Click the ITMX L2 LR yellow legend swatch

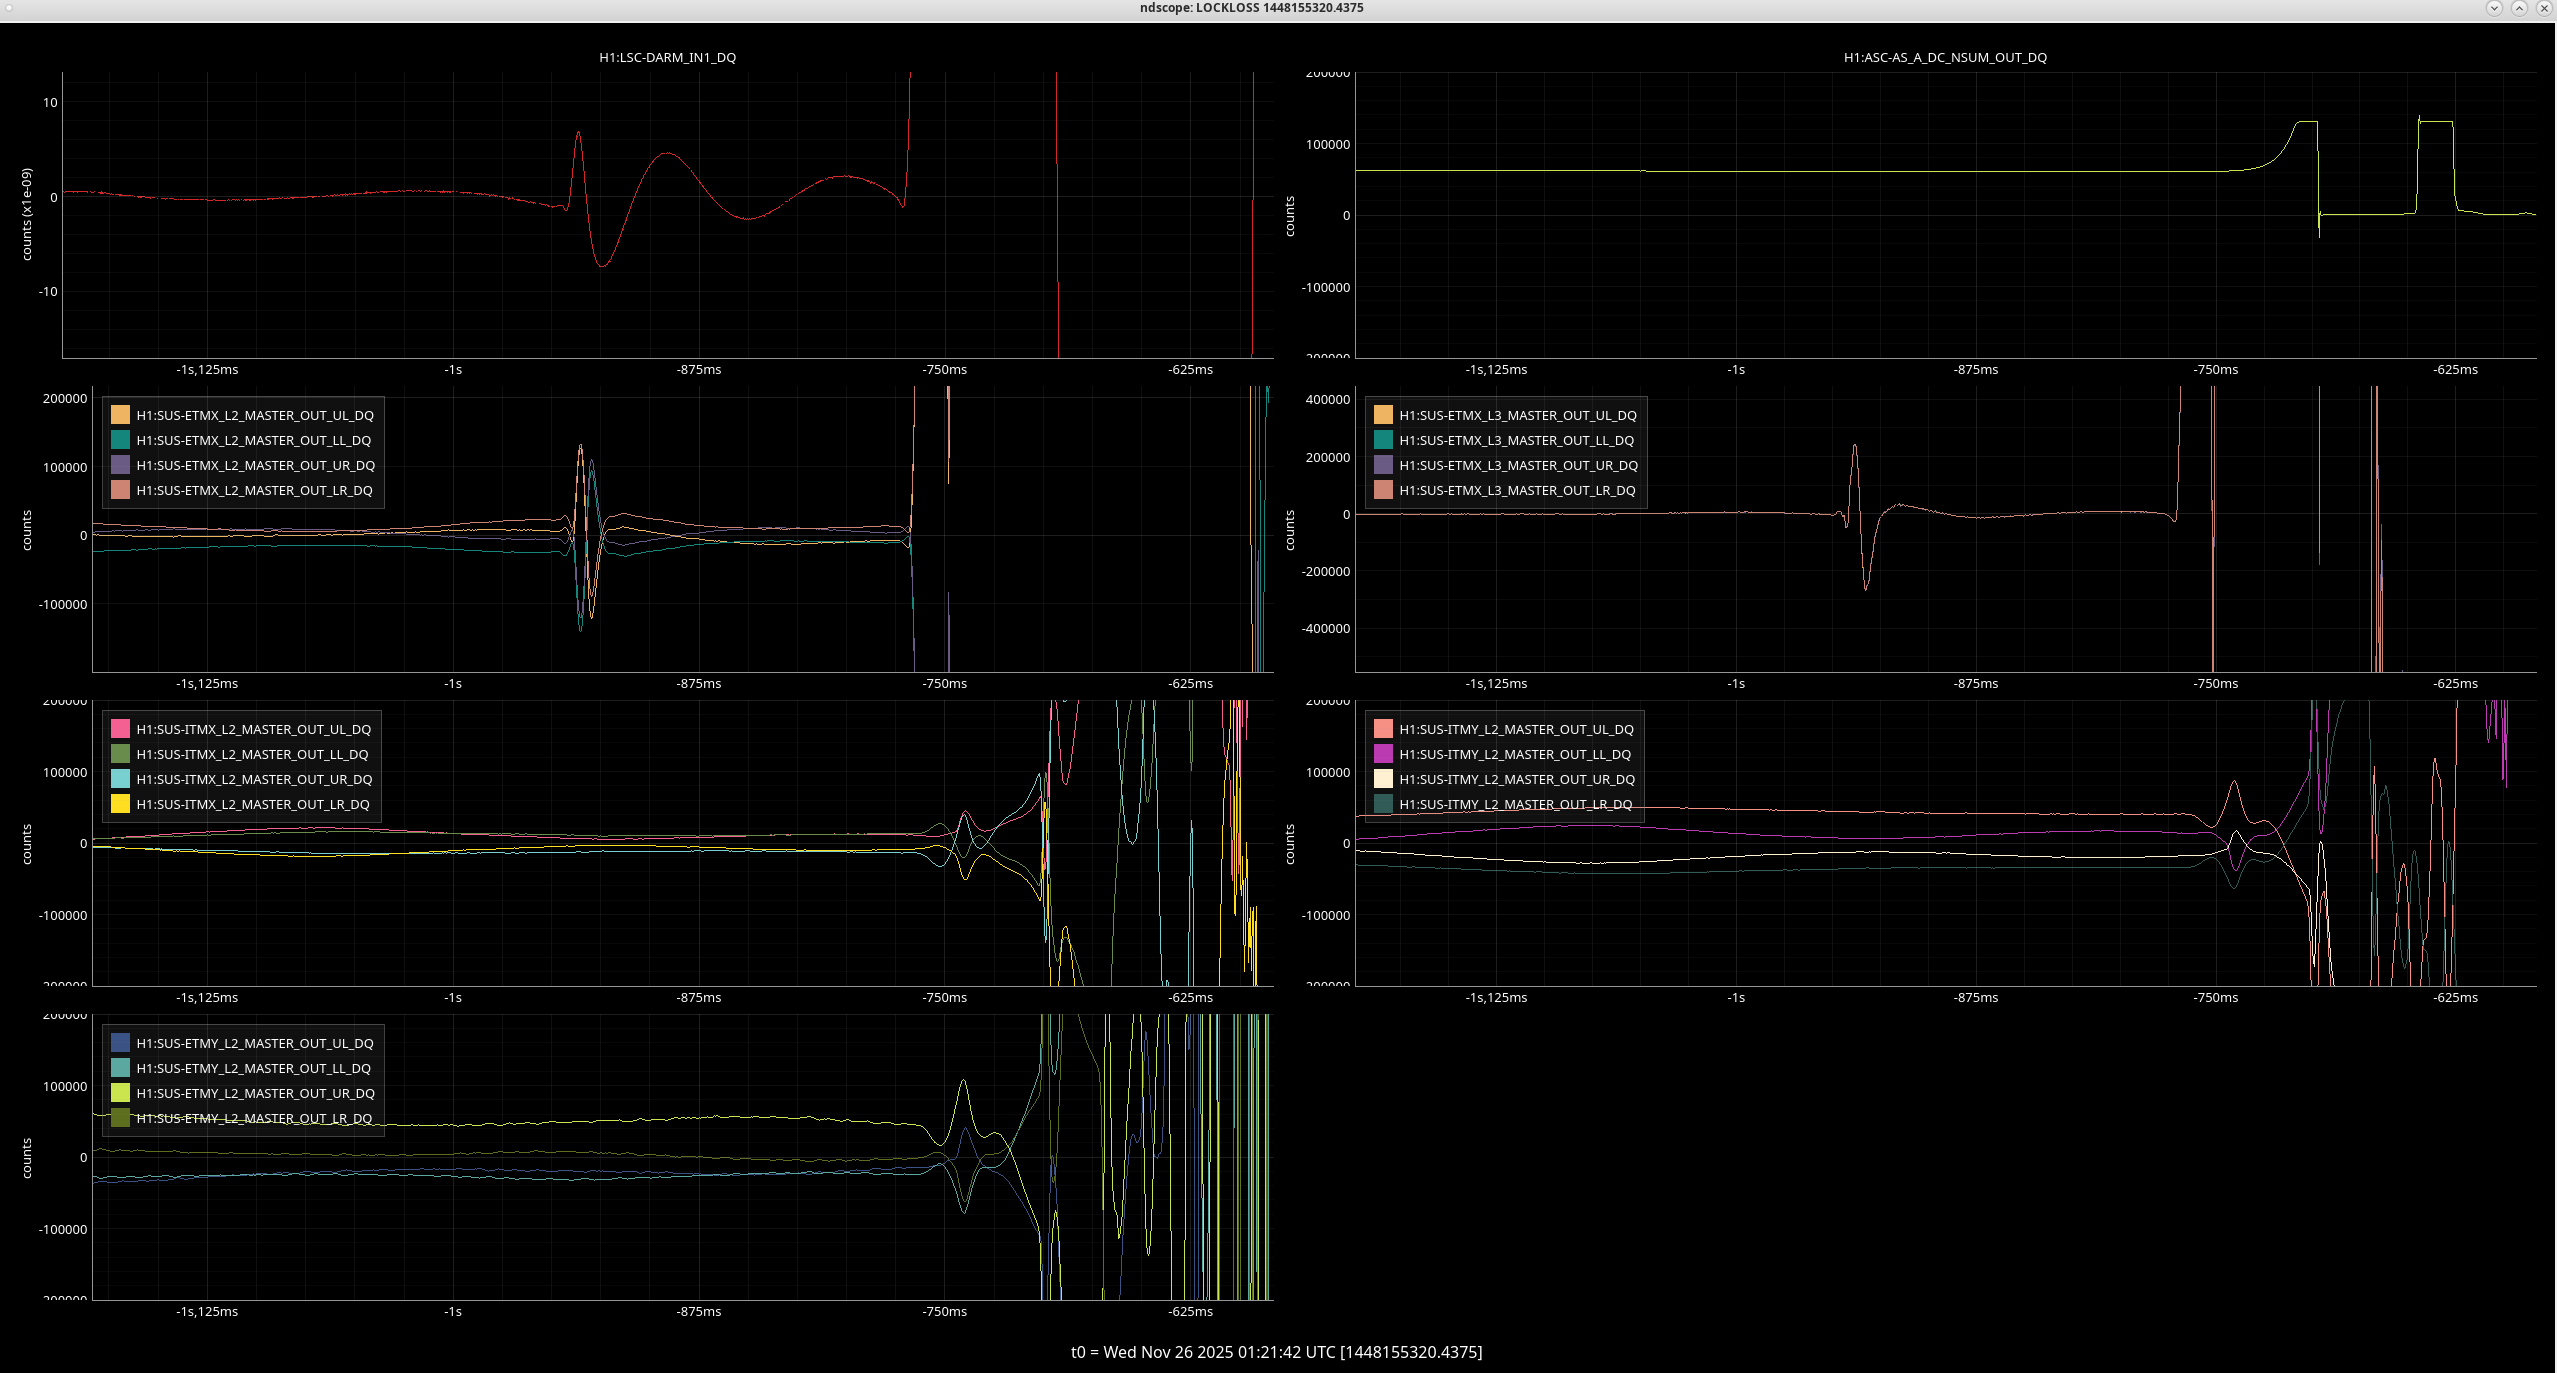pyautogui.click(x=120, y=804)
